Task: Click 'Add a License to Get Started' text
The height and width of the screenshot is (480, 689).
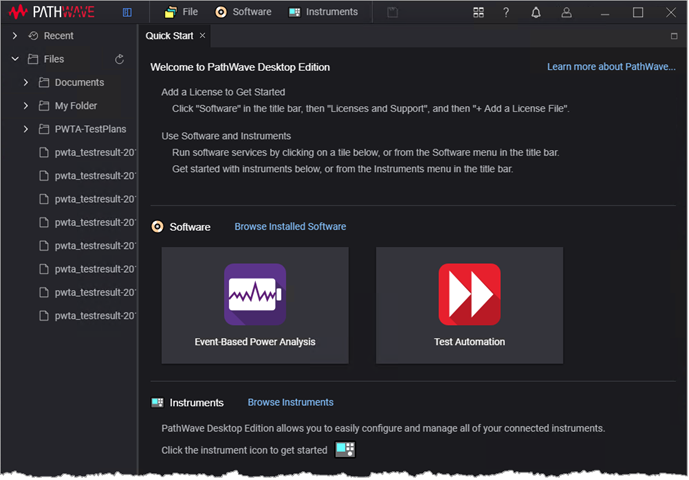Action: [223, 92]
